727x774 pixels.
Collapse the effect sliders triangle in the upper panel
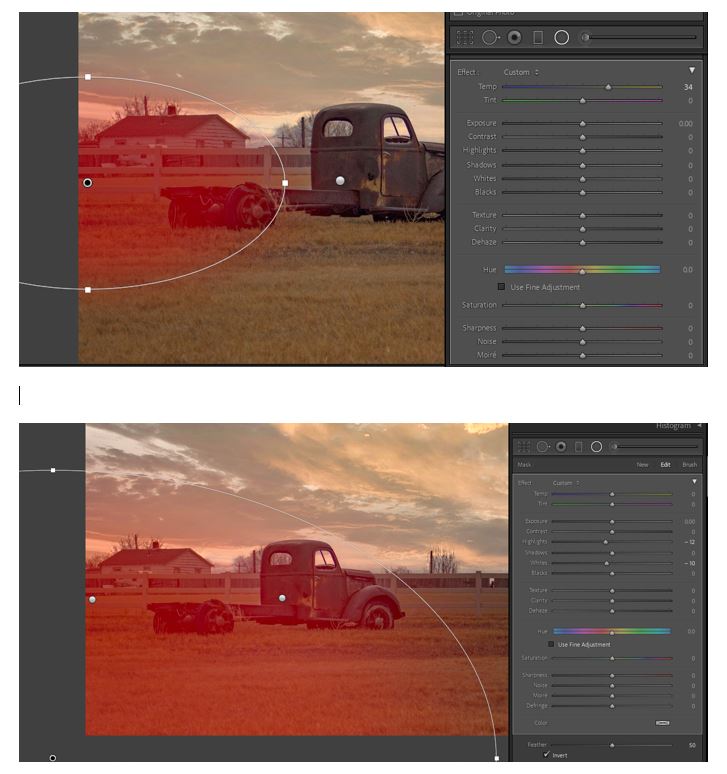[692, 71]
